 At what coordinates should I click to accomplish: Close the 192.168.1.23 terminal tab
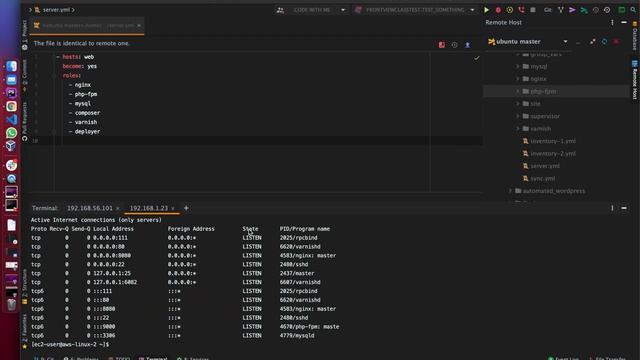(173, 209)
